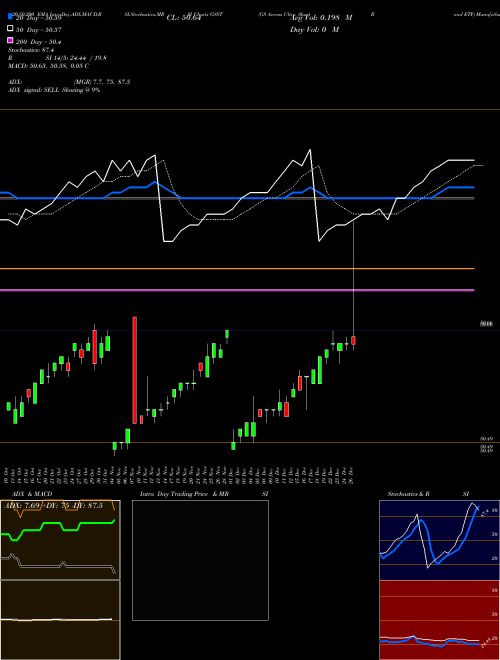Click the CL: 50.64 closing price text
500x660 pixels.
pyautogui.click(x=184, y=18)
